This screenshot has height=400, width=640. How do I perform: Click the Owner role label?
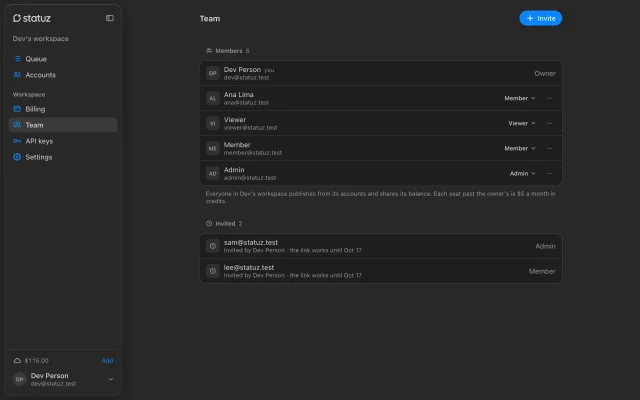point(545,73)
